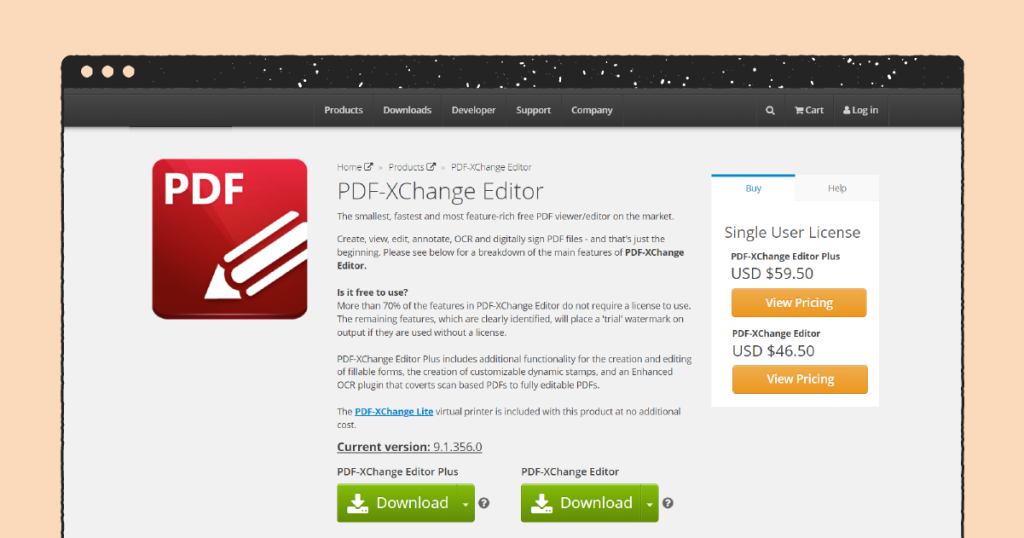This screenshot has height=538, width=1024.
Task: Expand dropdown arrow on Editor download
Action: click(650, 503)
